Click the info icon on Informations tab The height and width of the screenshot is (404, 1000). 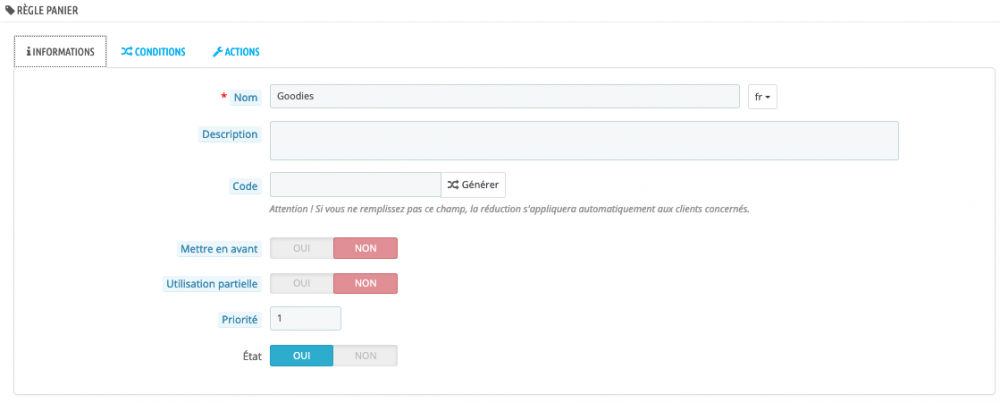tap(29, 52)
